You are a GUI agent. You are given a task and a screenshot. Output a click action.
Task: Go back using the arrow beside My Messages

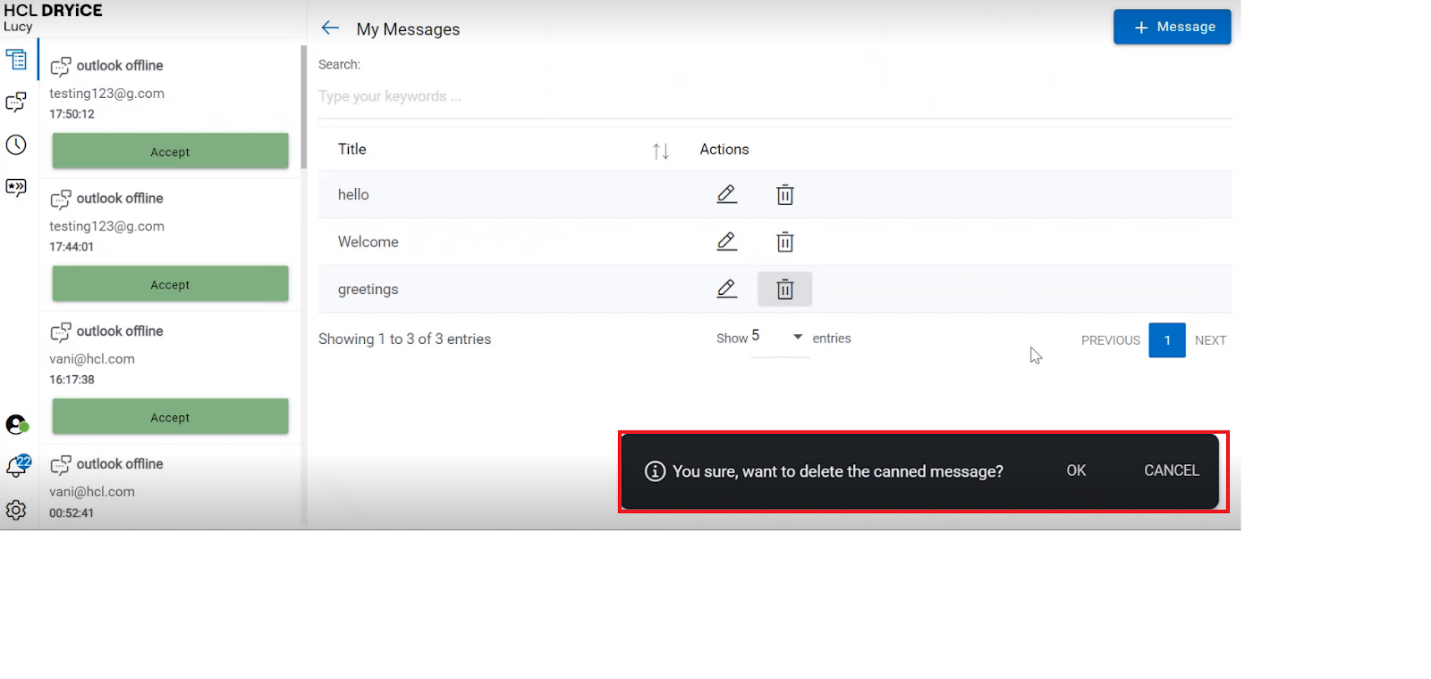point(330,28)
